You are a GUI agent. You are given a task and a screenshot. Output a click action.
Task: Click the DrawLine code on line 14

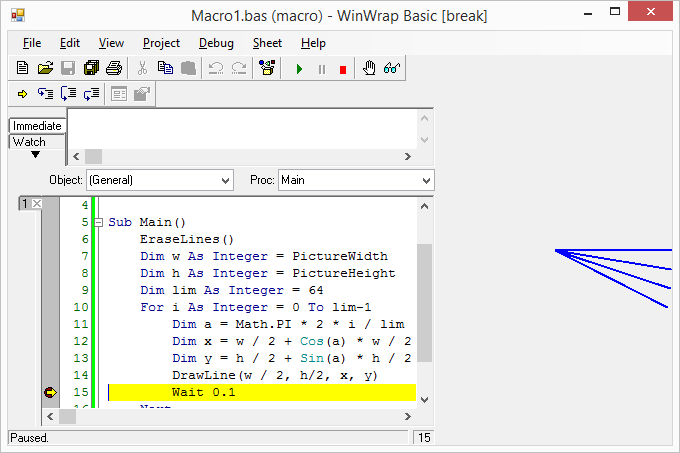pos(275,375)
